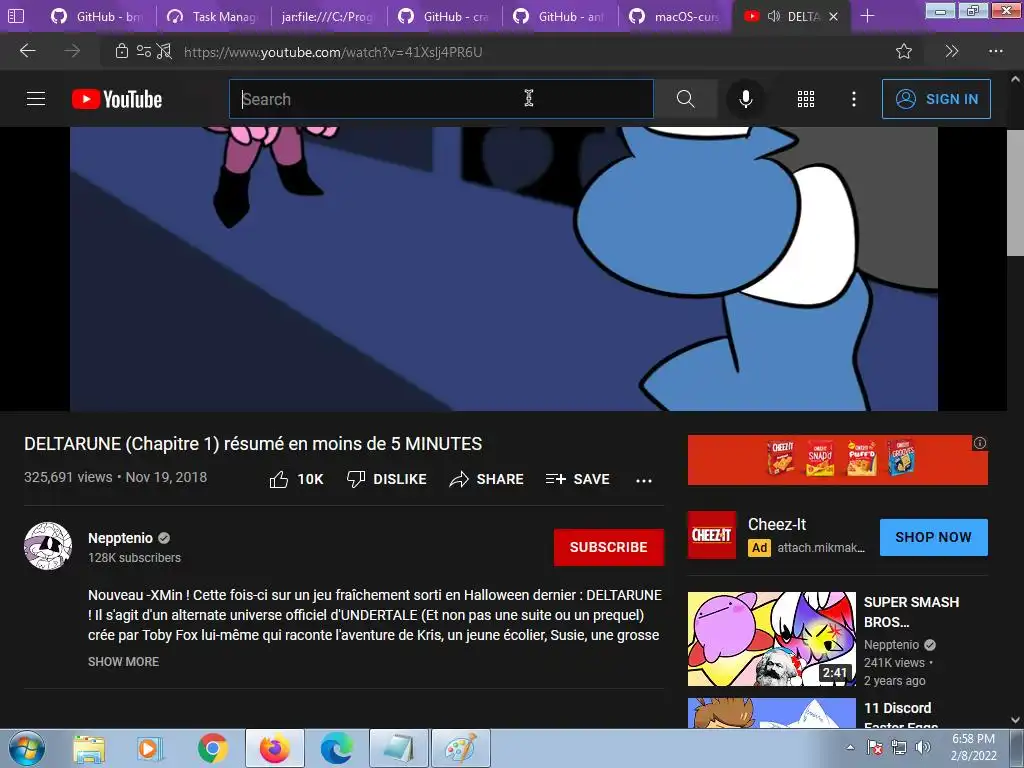The height and width of the screenshot is (768, 1024).
Task: Share the video via SHARE
Action: [487, 479]
